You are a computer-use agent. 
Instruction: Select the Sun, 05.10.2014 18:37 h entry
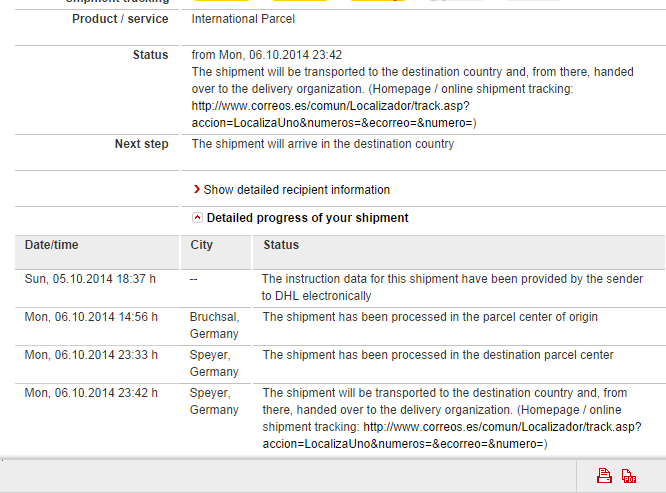[90, 279]
